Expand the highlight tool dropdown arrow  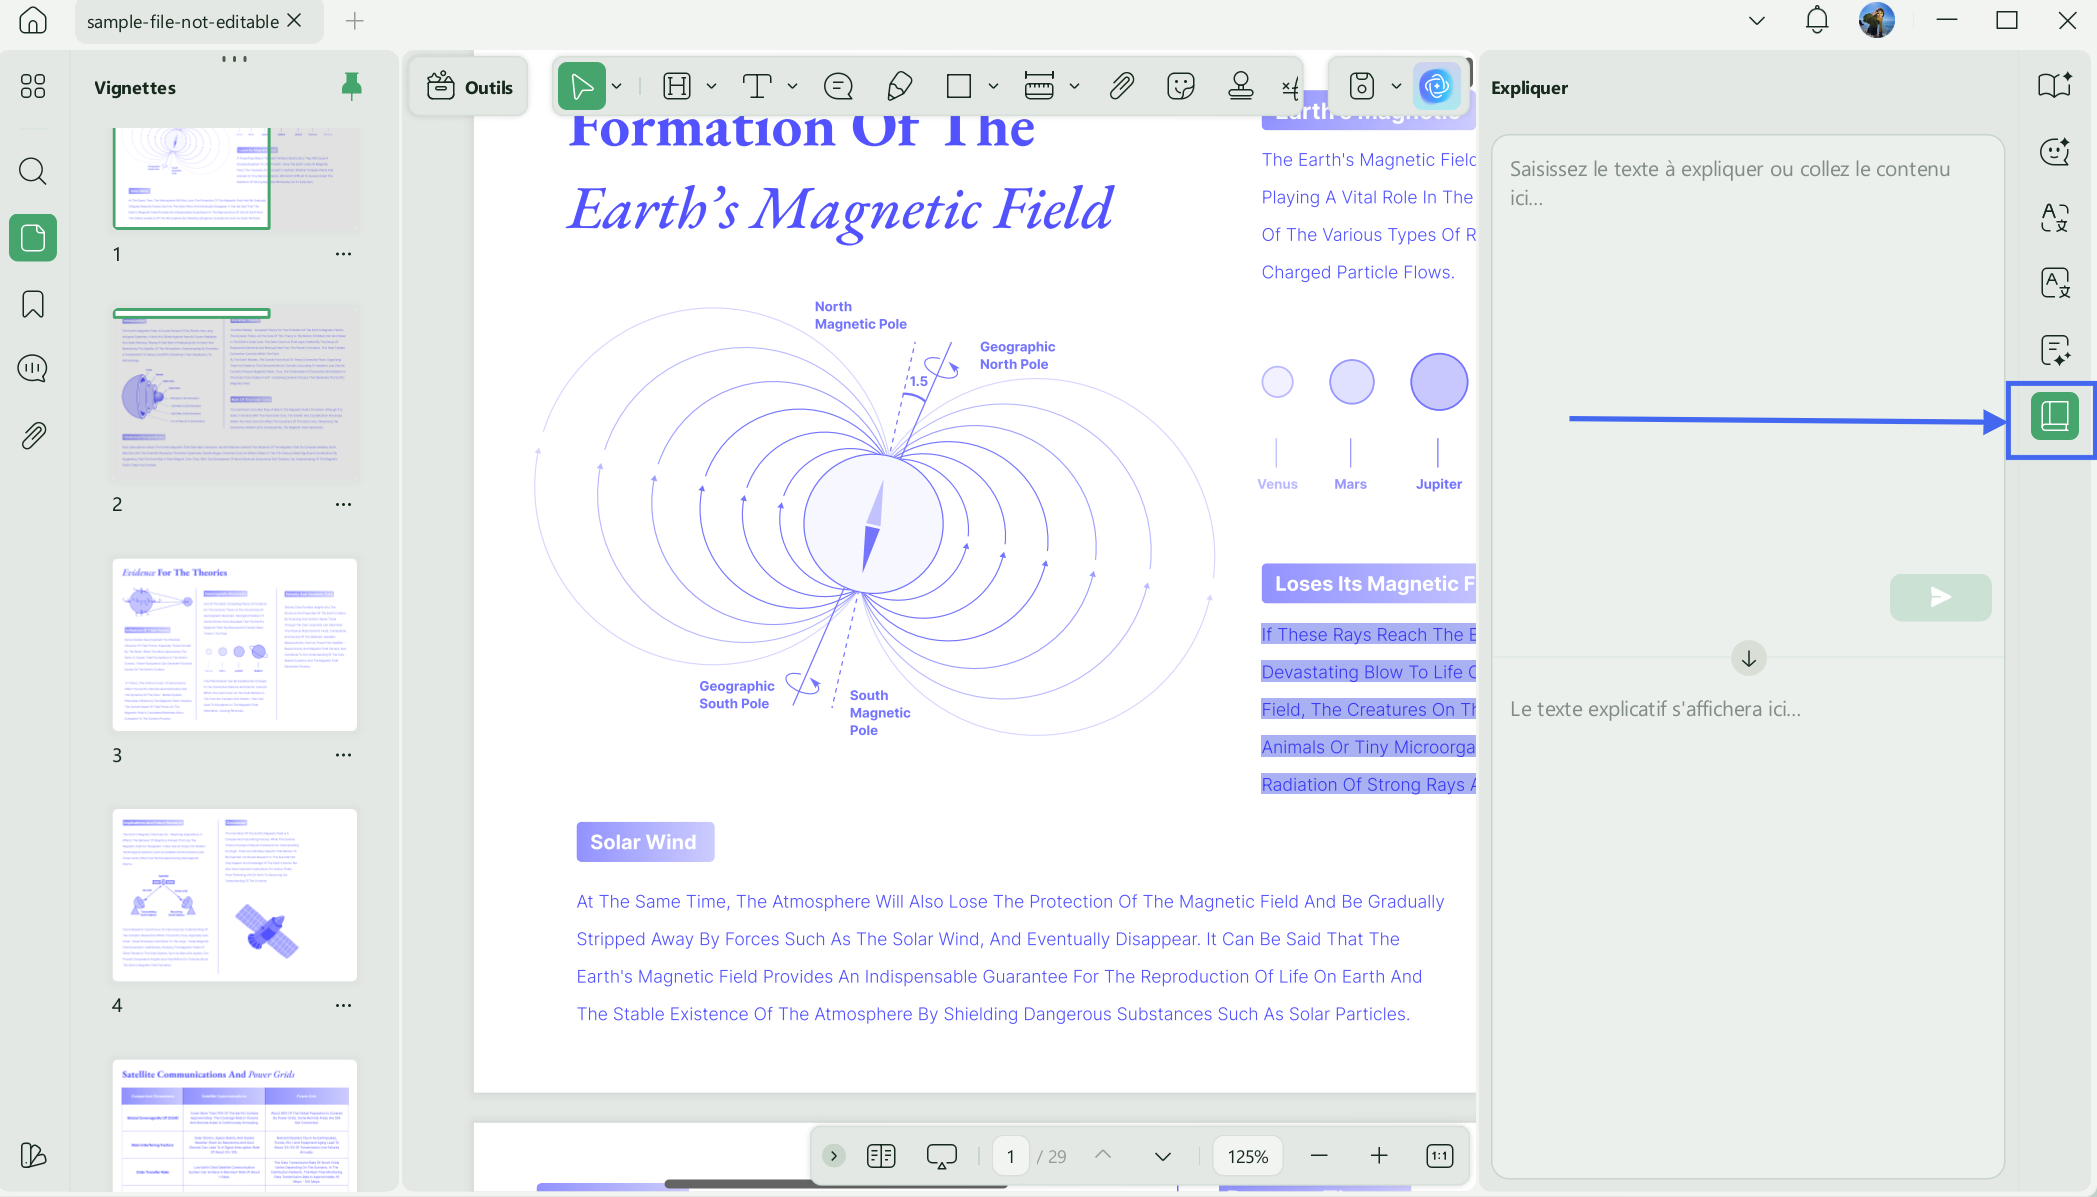click(x=712, y=87)
